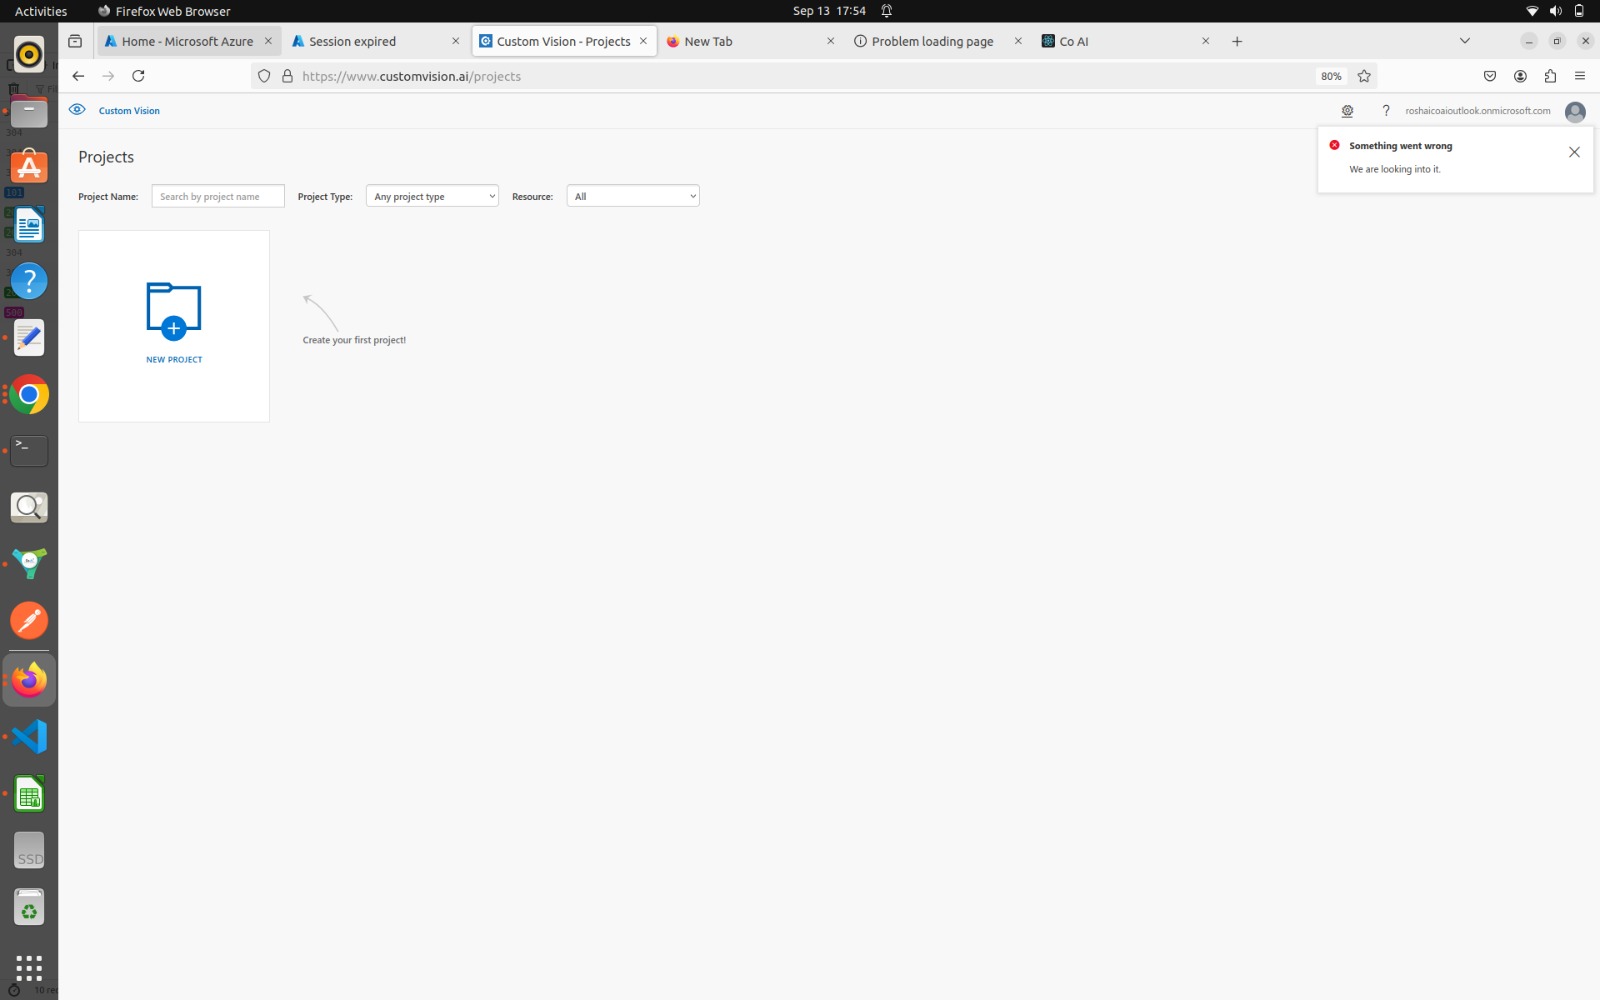The image size is (1600, 1000).
Task: Open the text editor in dock
Action: tap(29, 338)
